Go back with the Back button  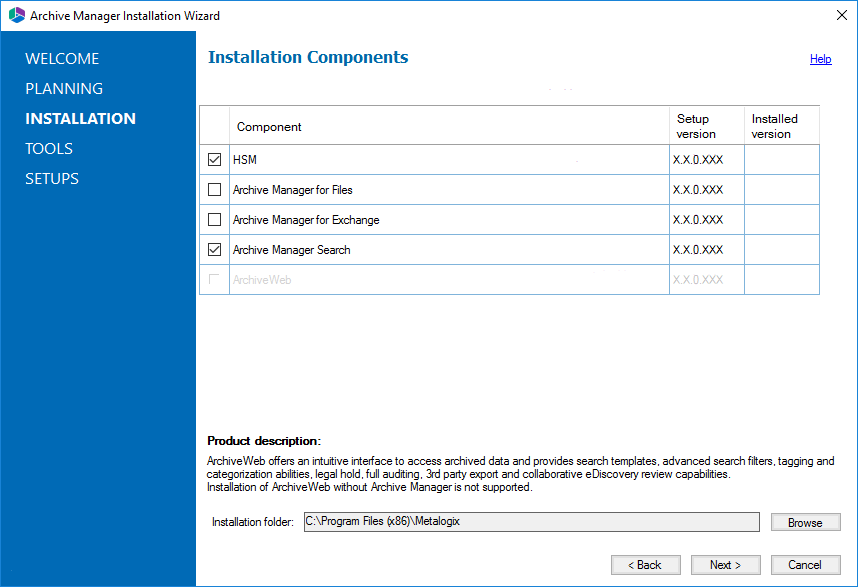tap(645, 565)
